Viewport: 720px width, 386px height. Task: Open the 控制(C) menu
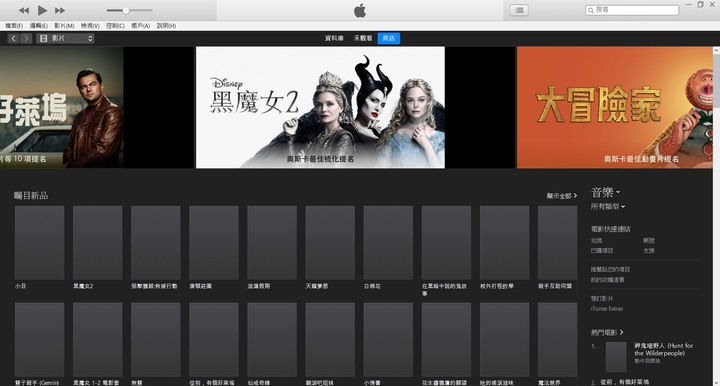(x=115, y=26)
